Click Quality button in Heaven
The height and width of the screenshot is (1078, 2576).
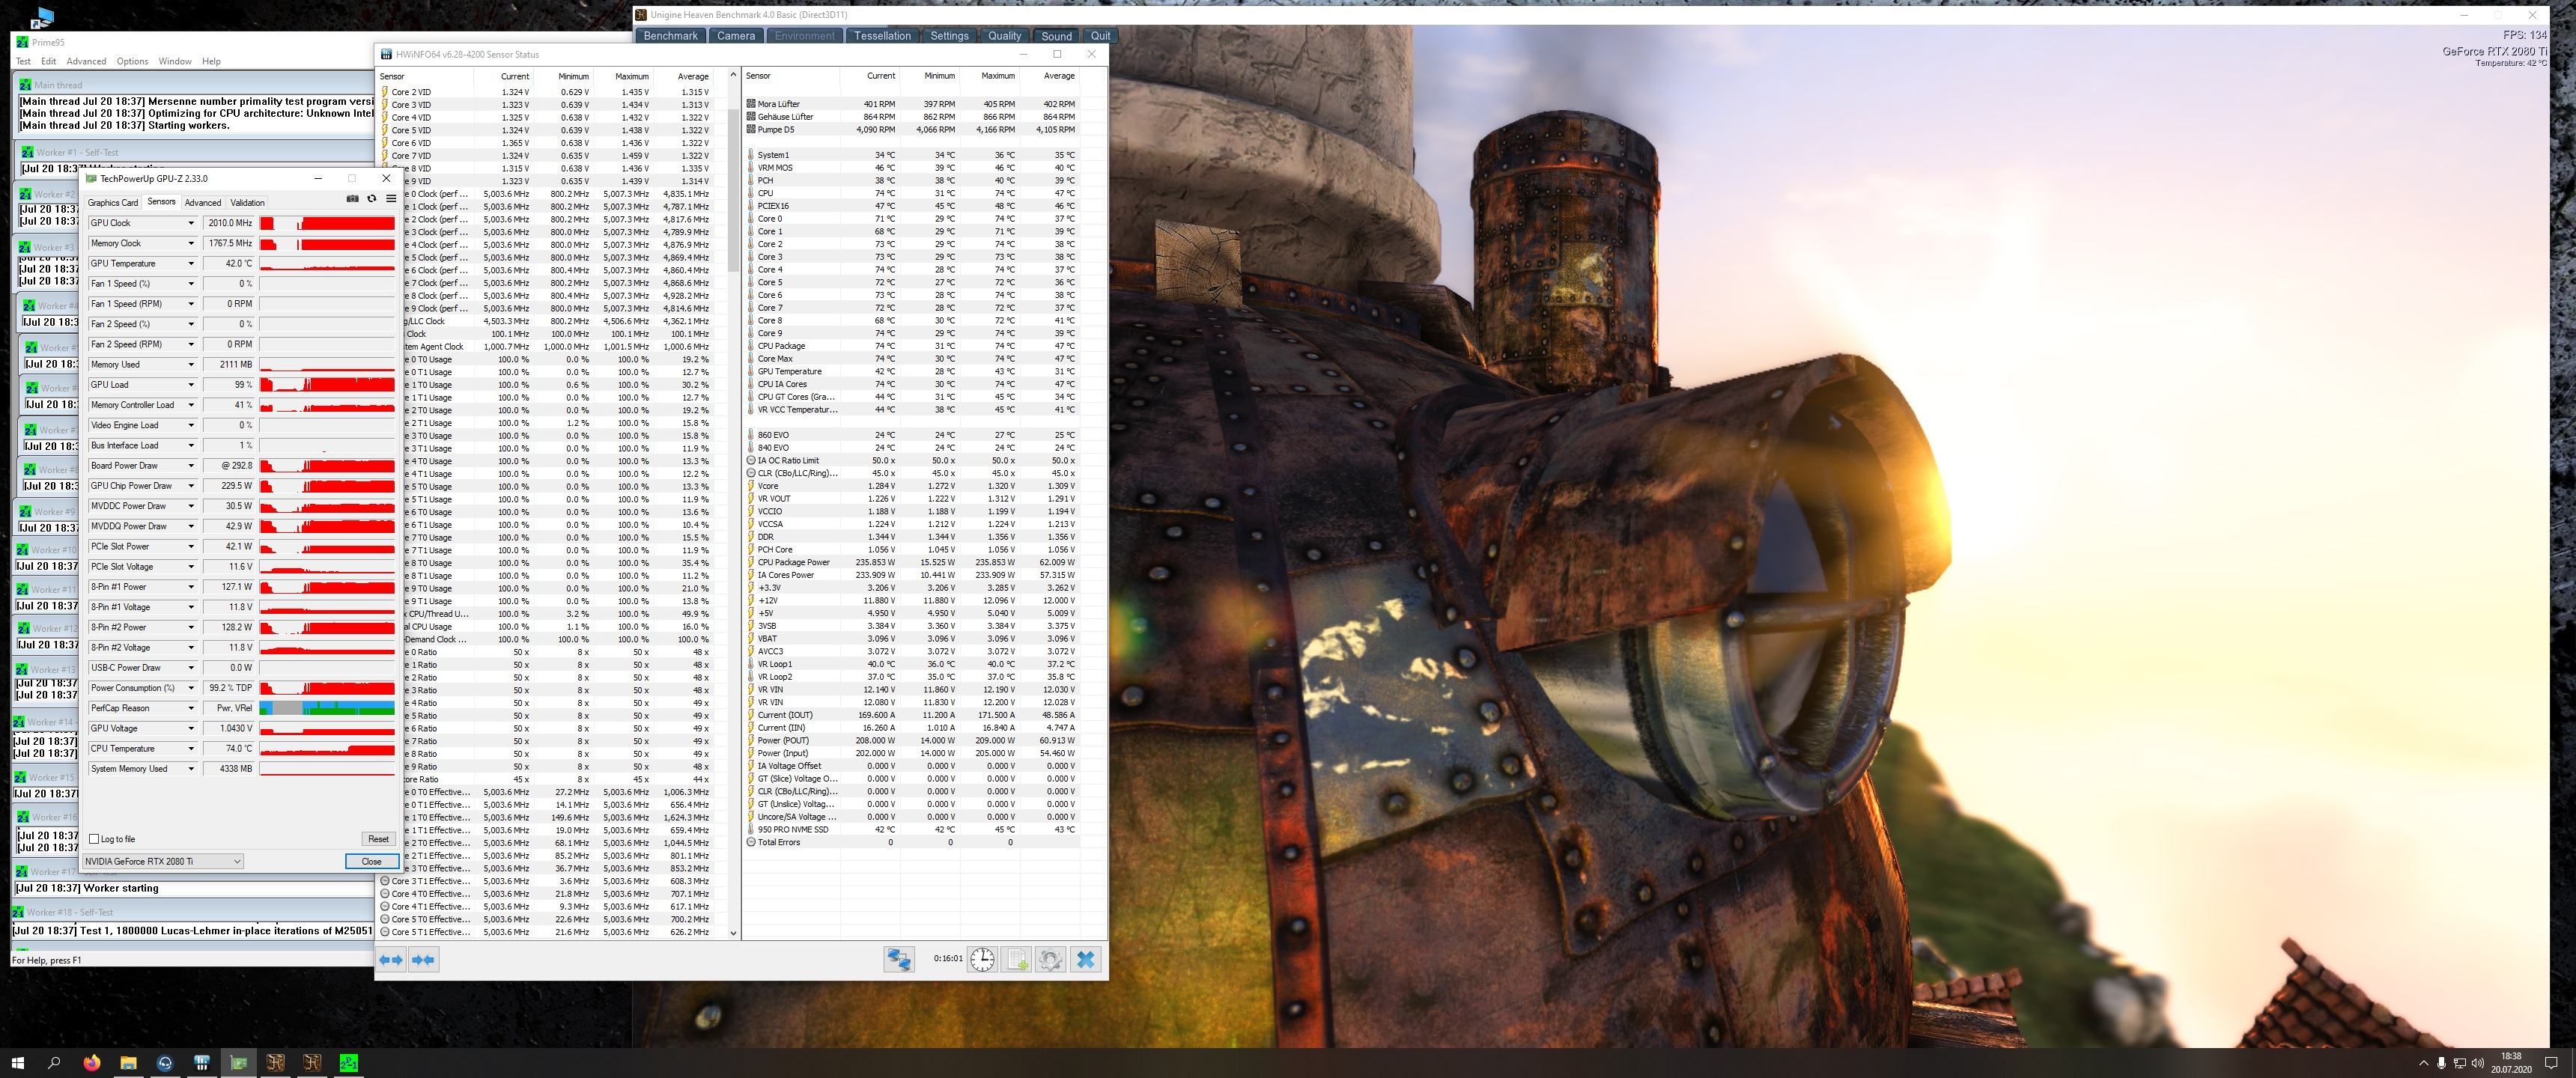point(1004,36)
